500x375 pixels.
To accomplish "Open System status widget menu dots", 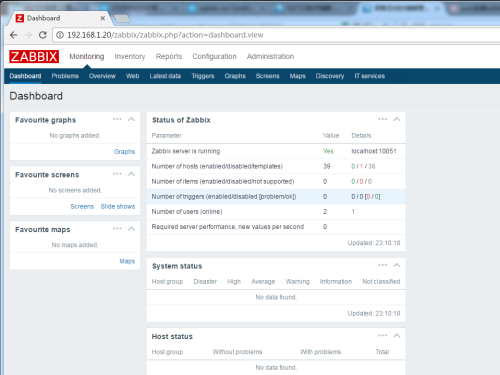I will pos(383,265).
